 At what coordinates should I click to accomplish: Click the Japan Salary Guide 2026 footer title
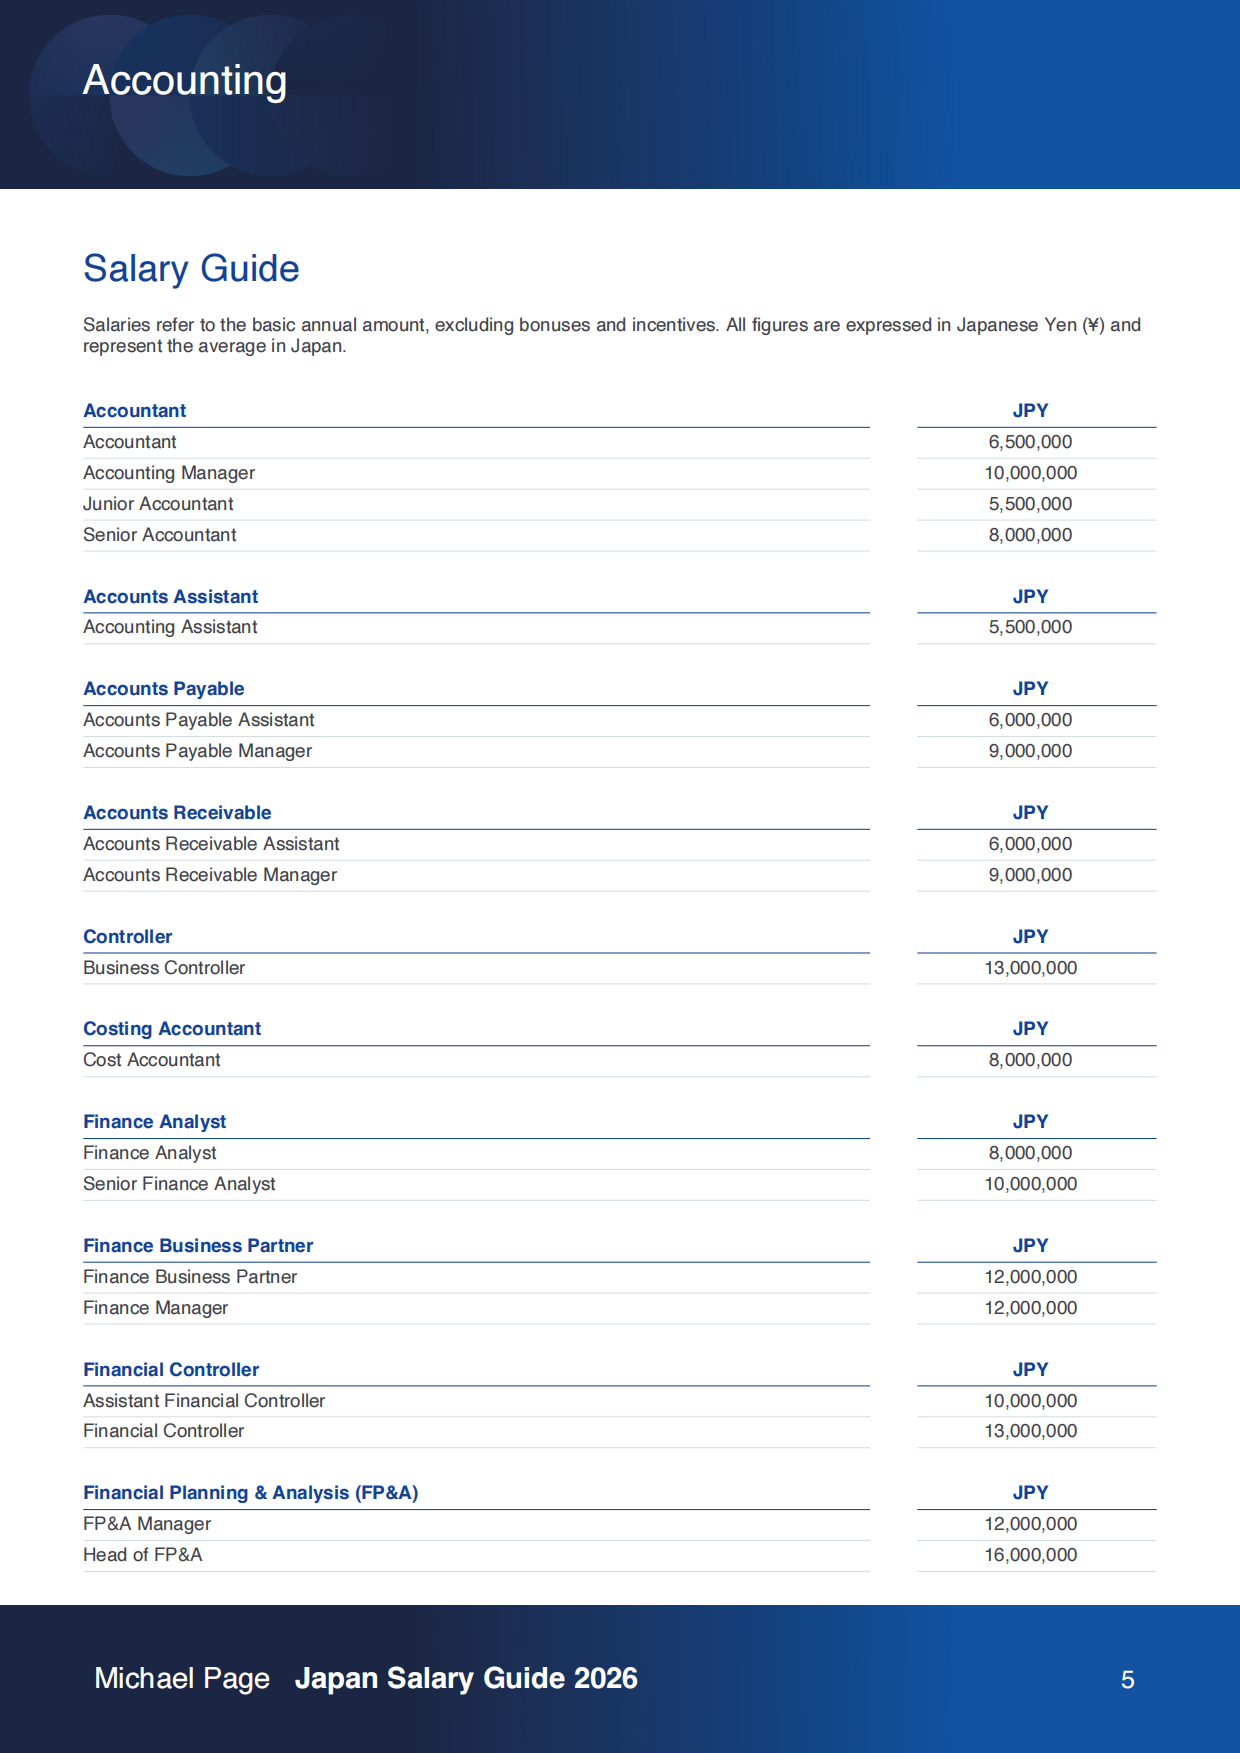466,1678
